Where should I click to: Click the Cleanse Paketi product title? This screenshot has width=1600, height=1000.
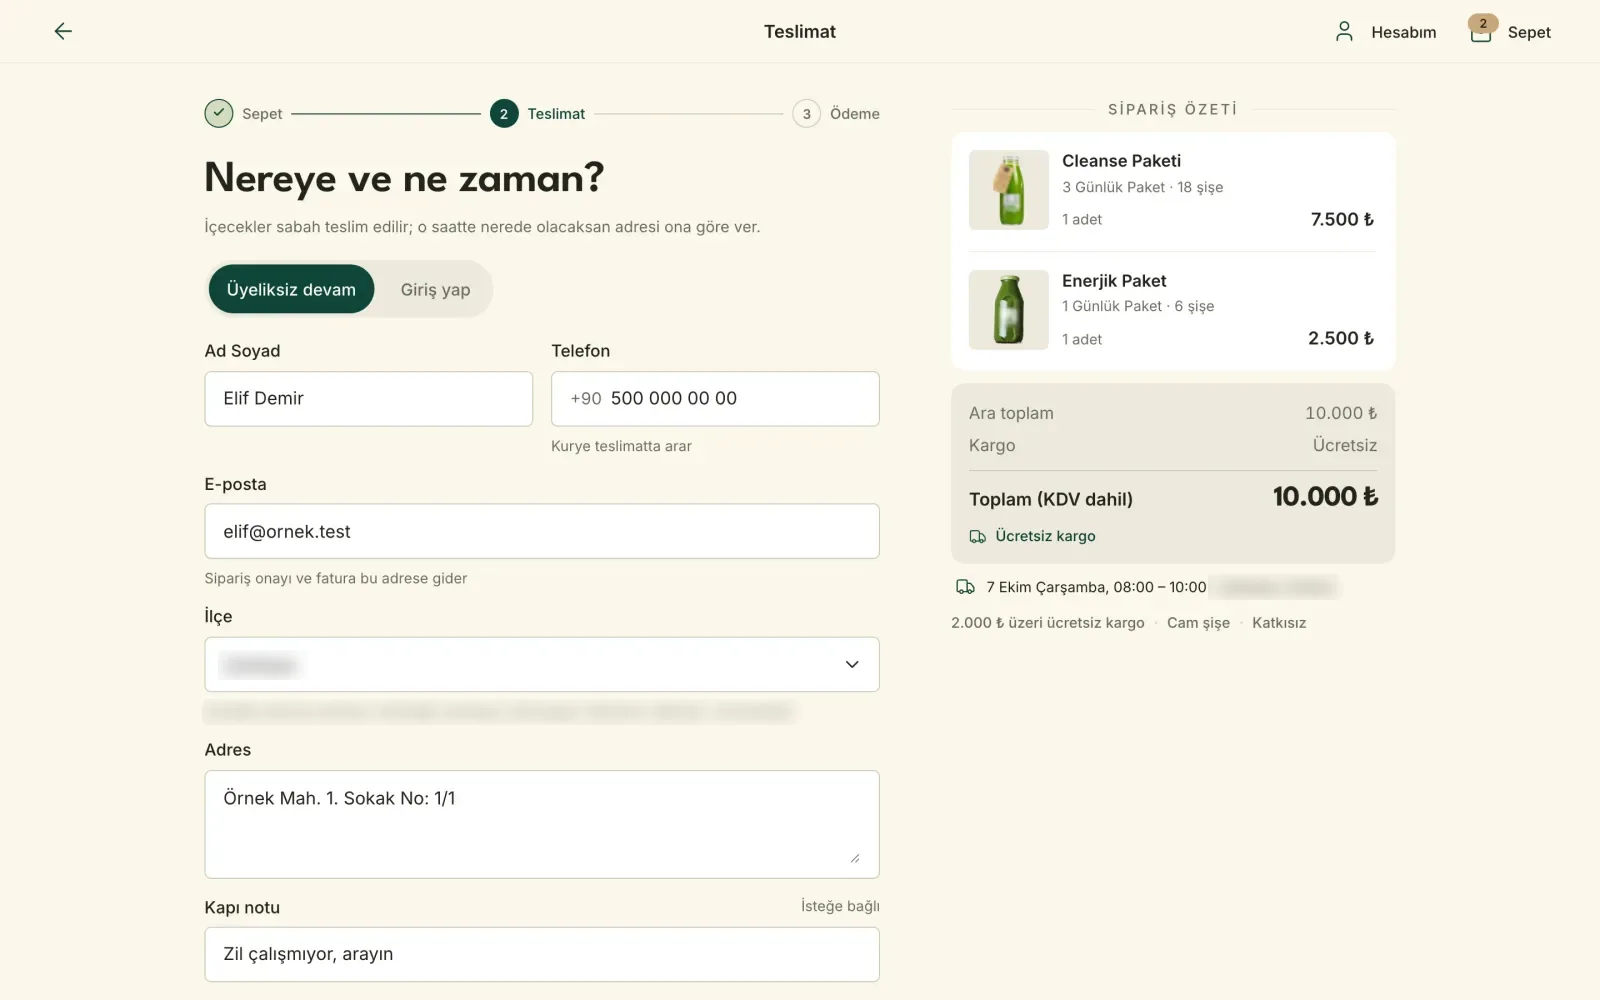[1121, 161]
